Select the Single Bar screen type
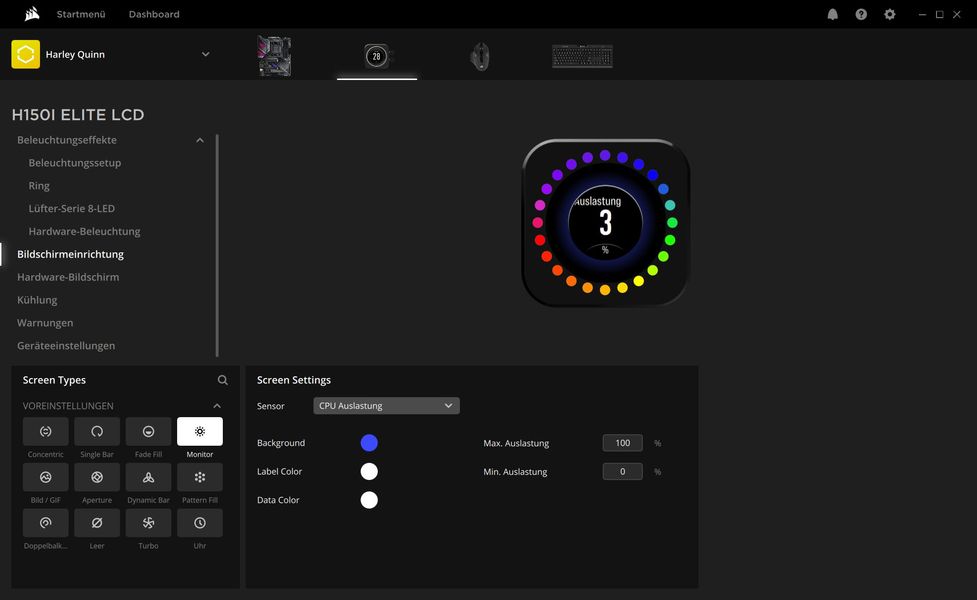Image resolution: width=977 pixels, height=600 pixels. (x=97, y=431)
